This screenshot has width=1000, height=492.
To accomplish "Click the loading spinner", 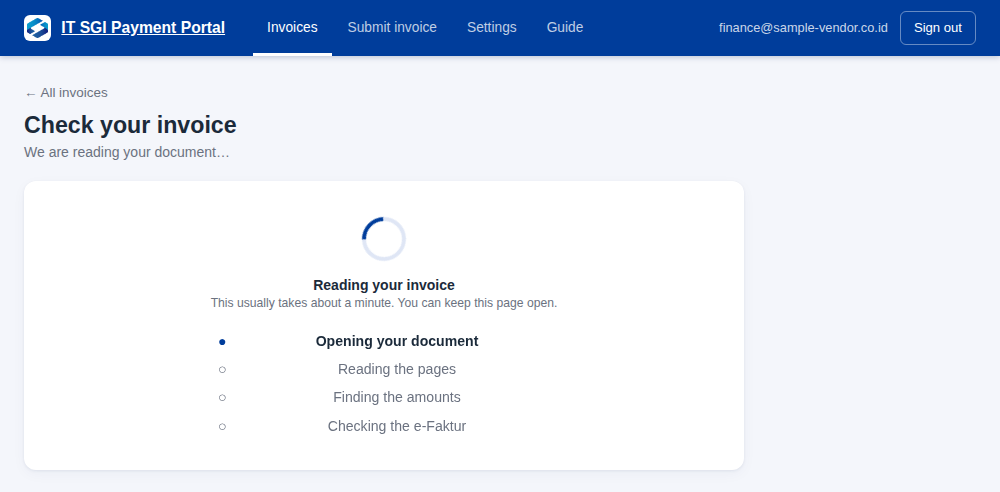I will 384,239.
